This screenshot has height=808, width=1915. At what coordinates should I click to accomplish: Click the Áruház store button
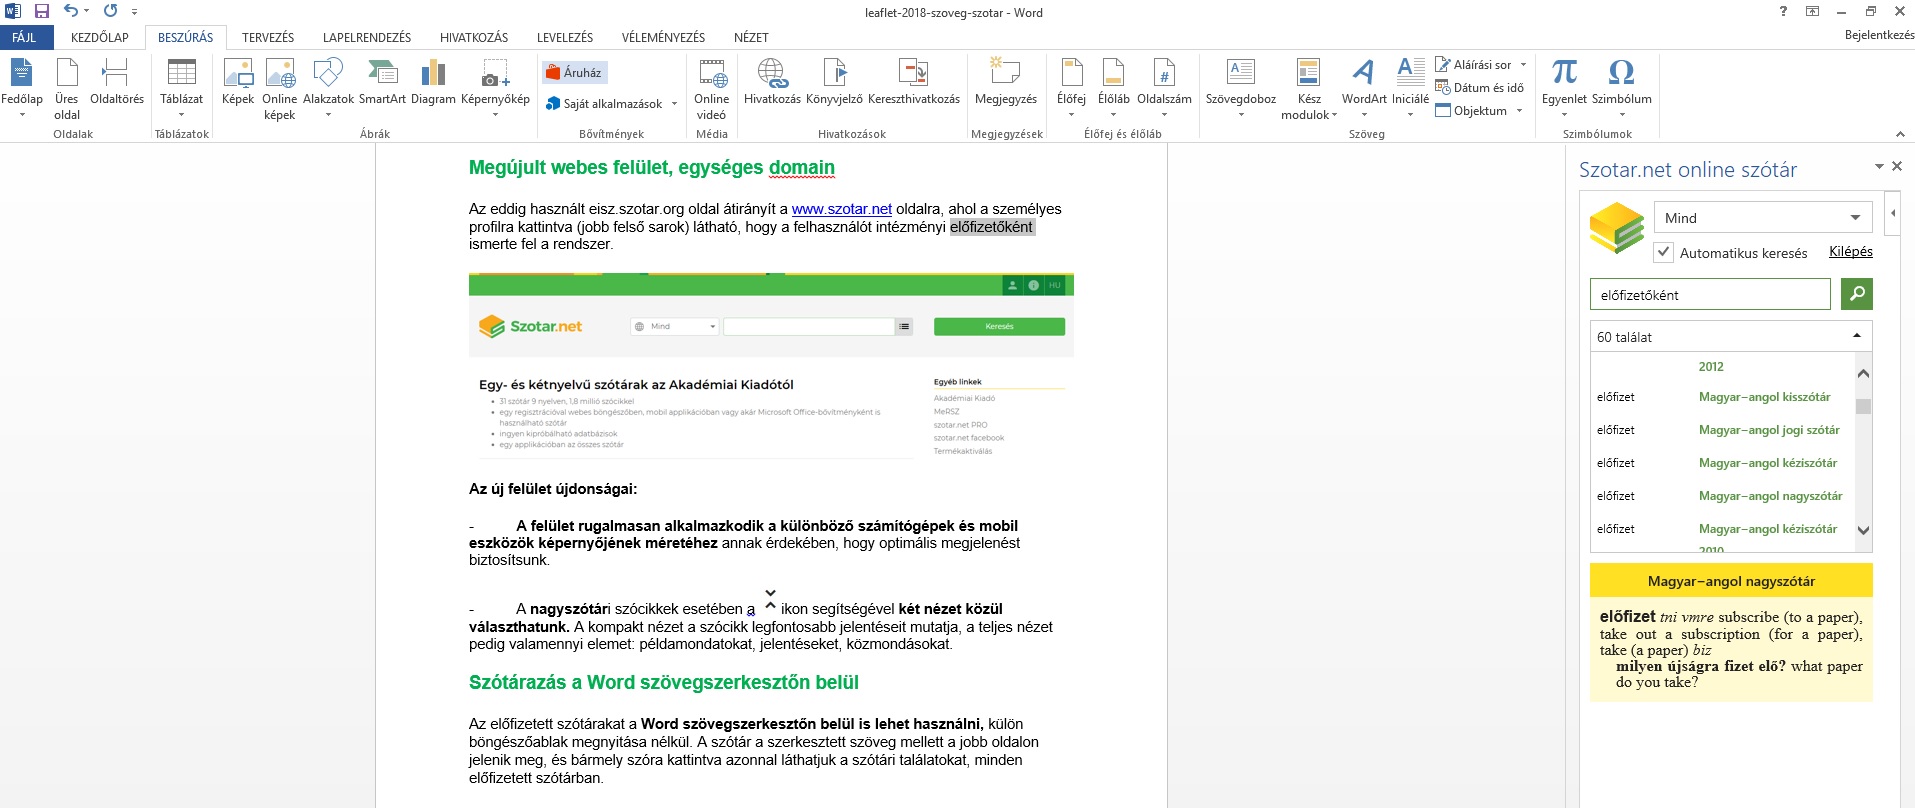(574, 73)
